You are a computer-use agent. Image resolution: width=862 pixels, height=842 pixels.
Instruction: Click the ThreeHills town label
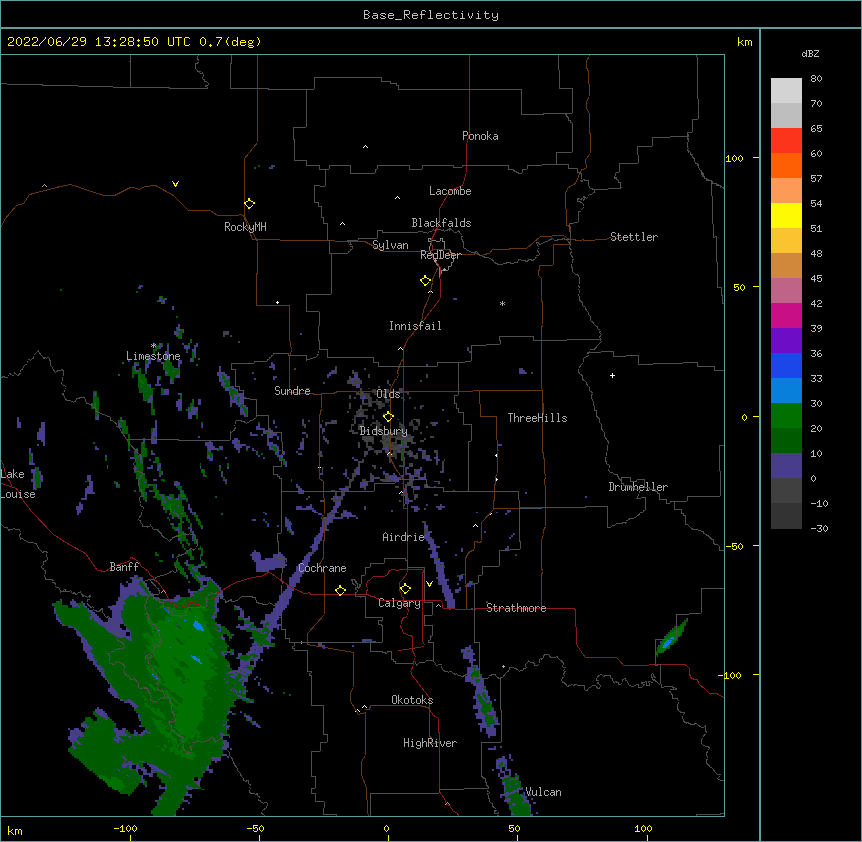[537, 418]
